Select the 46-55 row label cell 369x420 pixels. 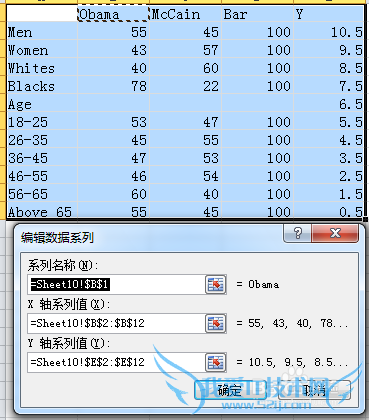coord(42,176)
